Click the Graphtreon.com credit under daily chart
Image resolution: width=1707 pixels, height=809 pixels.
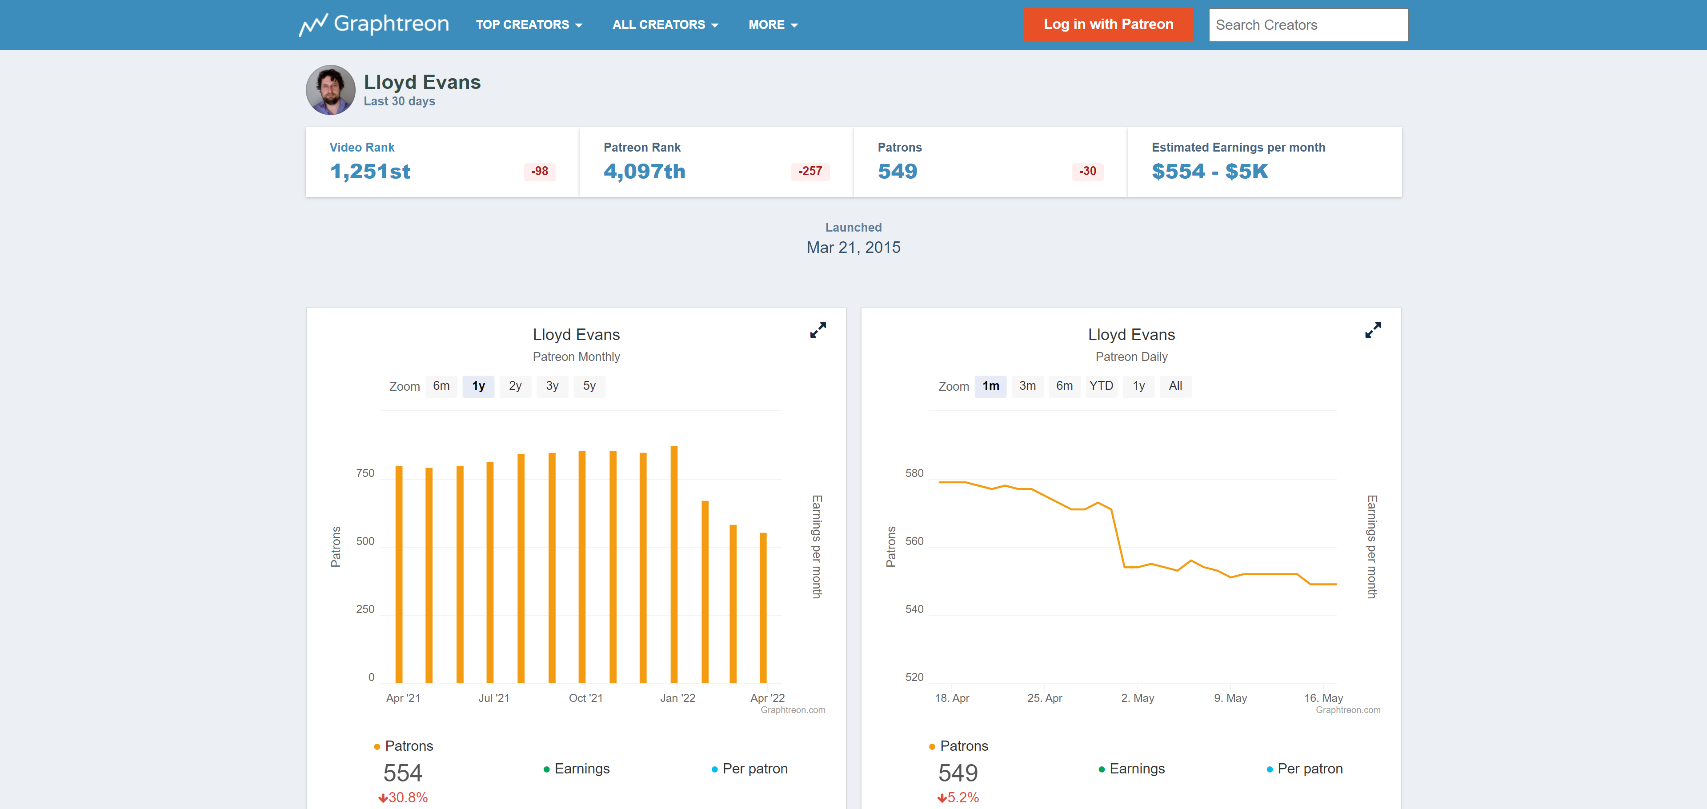coord(1348,710)
